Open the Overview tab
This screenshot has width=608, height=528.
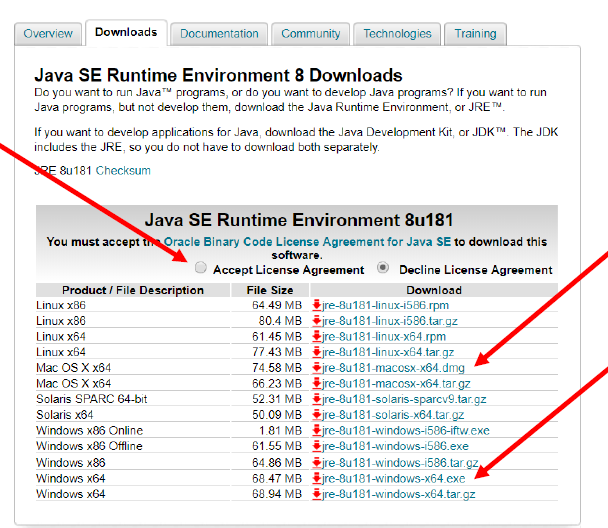click(x=47, y=33)
